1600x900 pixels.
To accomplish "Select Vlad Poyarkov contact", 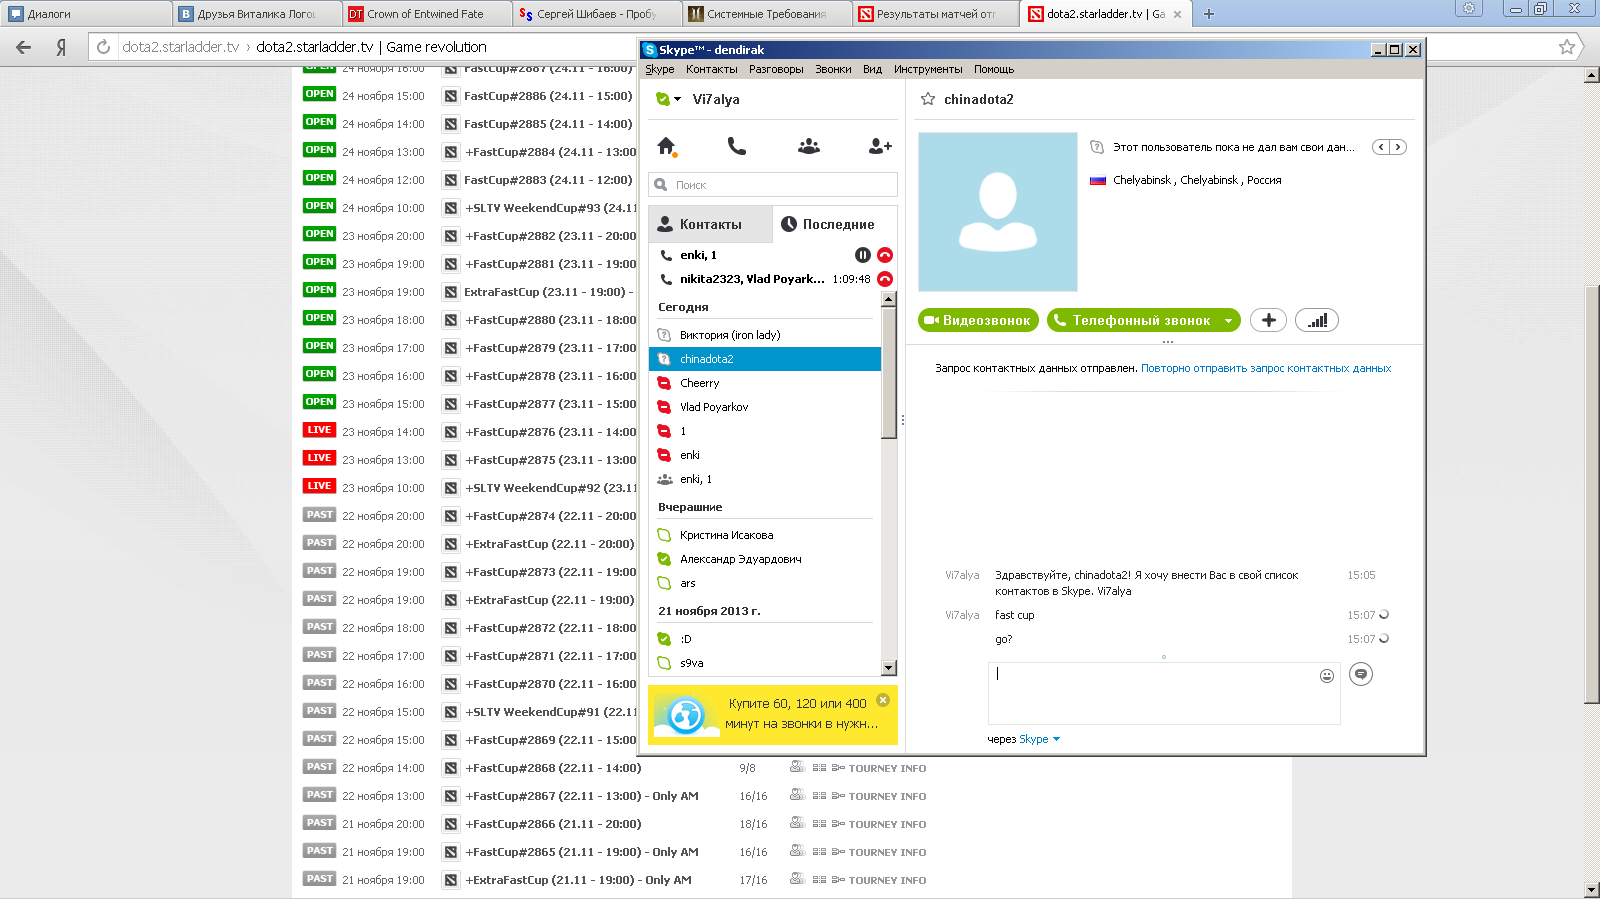I will 765,407.
